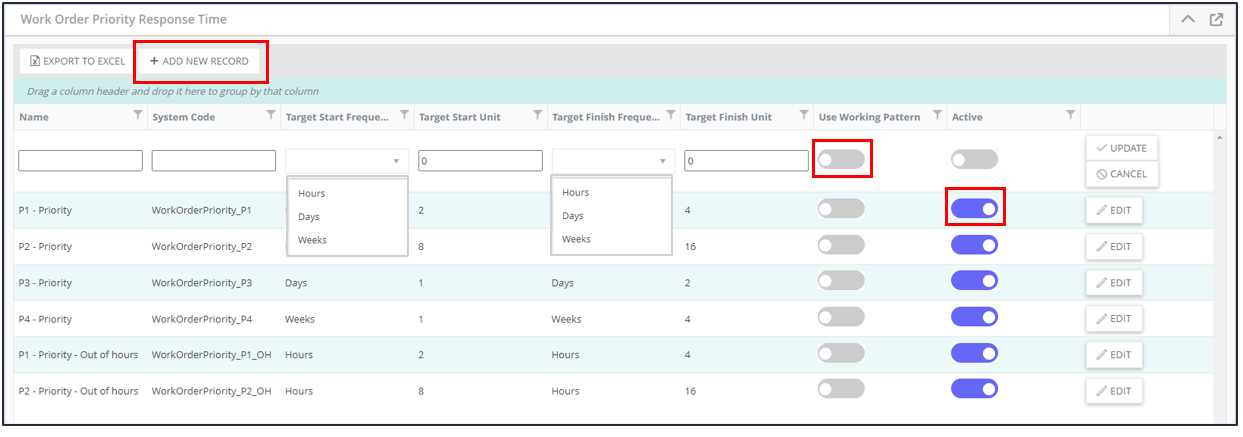
Task: Sort by Target Finish Unit header
Action: coord(728,117)
